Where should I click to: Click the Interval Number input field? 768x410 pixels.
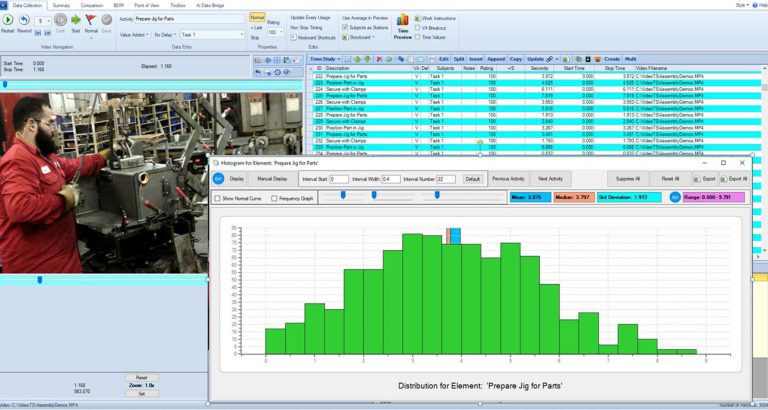tap(446, 179)
